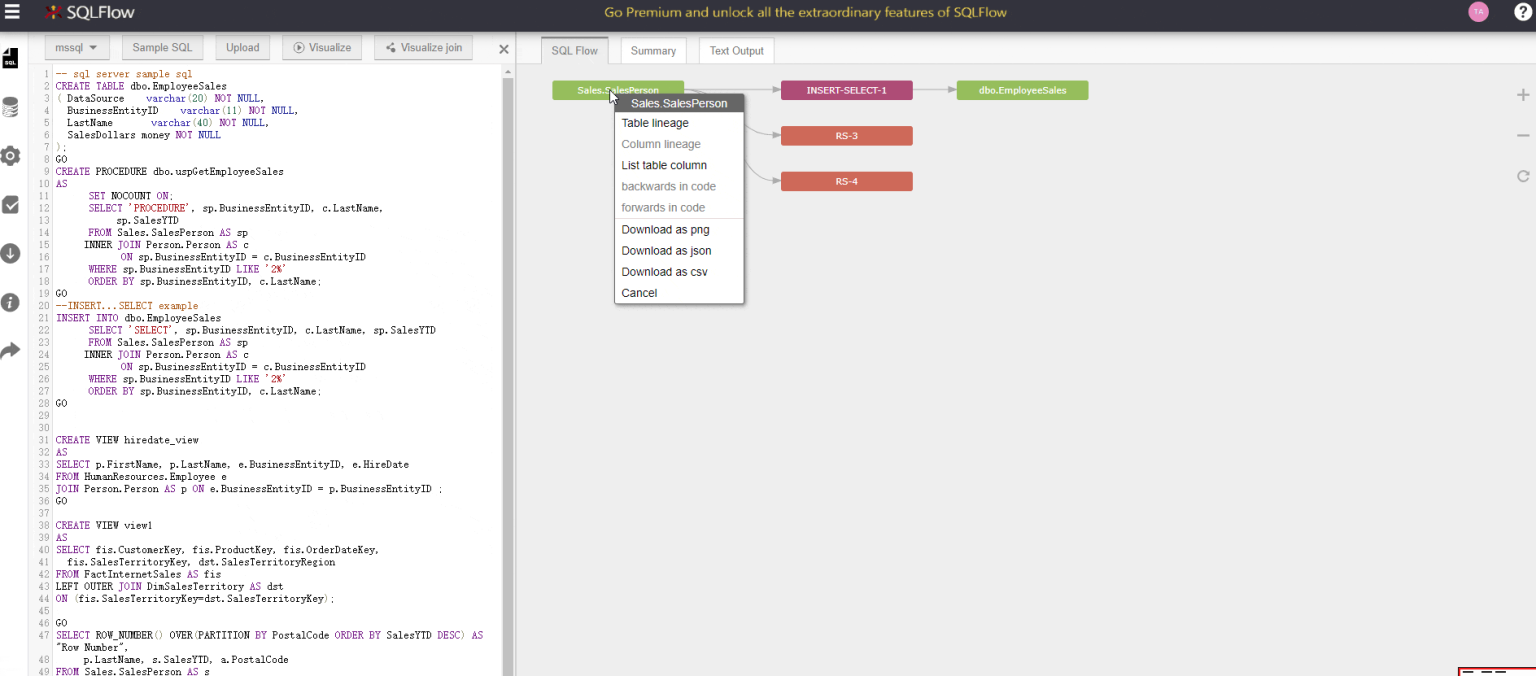Zoom out the diagram with minus icon
Image resolution: width=1536 pixels, height=676 pixels.
(x=1523, y=135)
